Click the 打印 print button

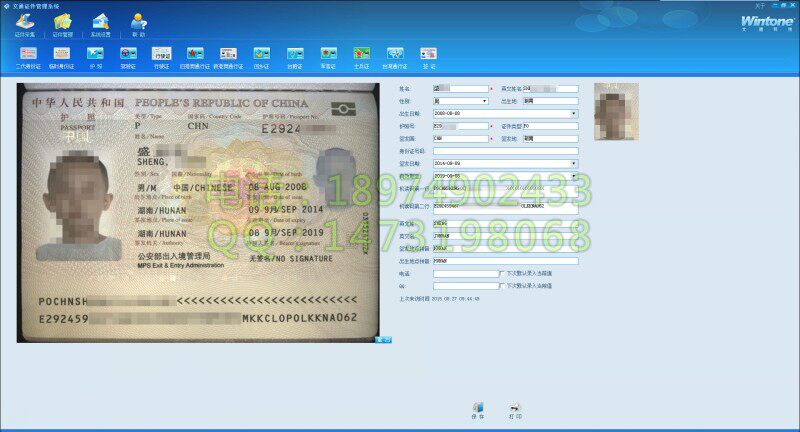point(515,410)
